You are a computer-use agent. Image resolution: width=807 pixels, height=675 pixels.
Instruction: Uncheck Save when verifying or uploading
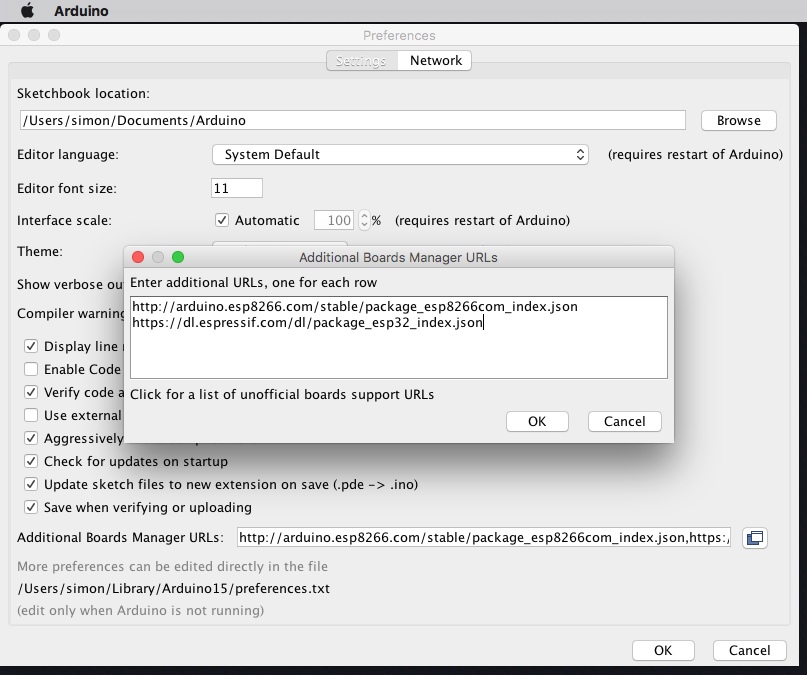(31, 507)
